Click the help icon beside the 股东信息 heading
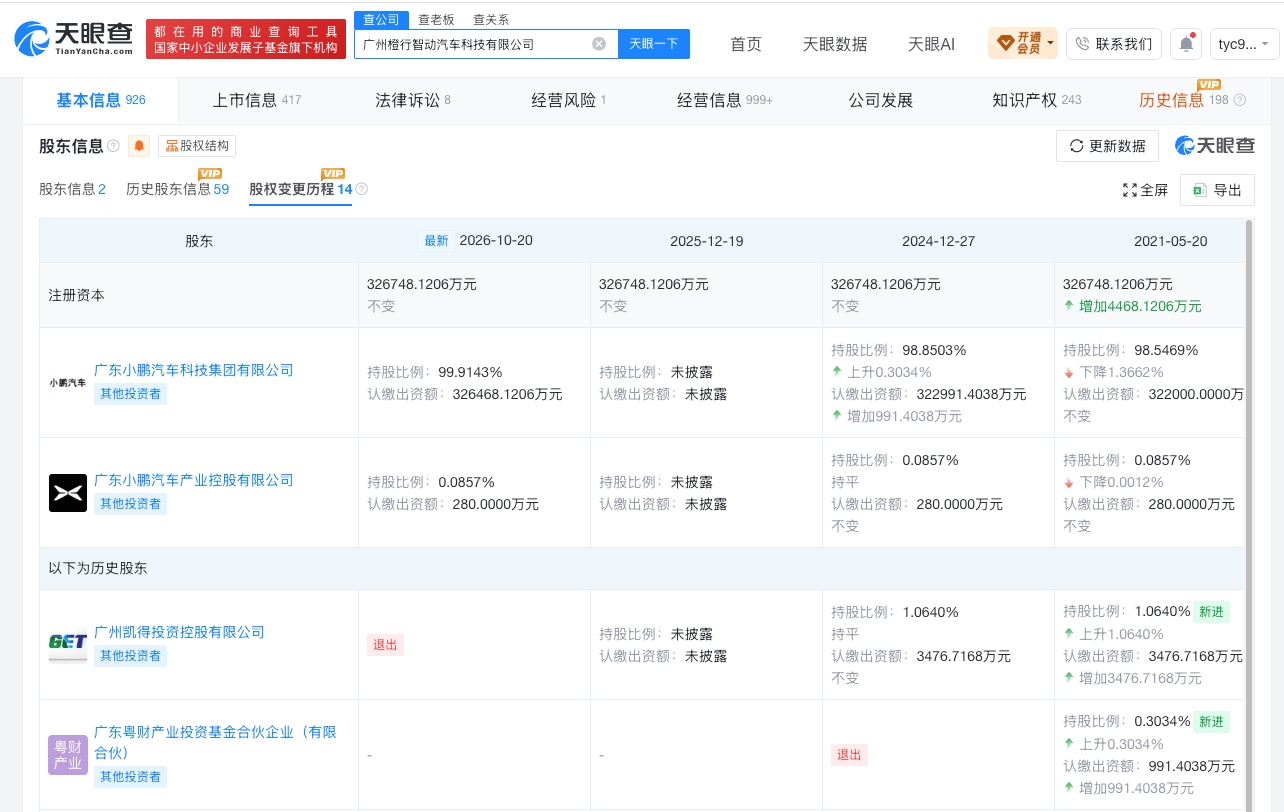 coord(113,146)
